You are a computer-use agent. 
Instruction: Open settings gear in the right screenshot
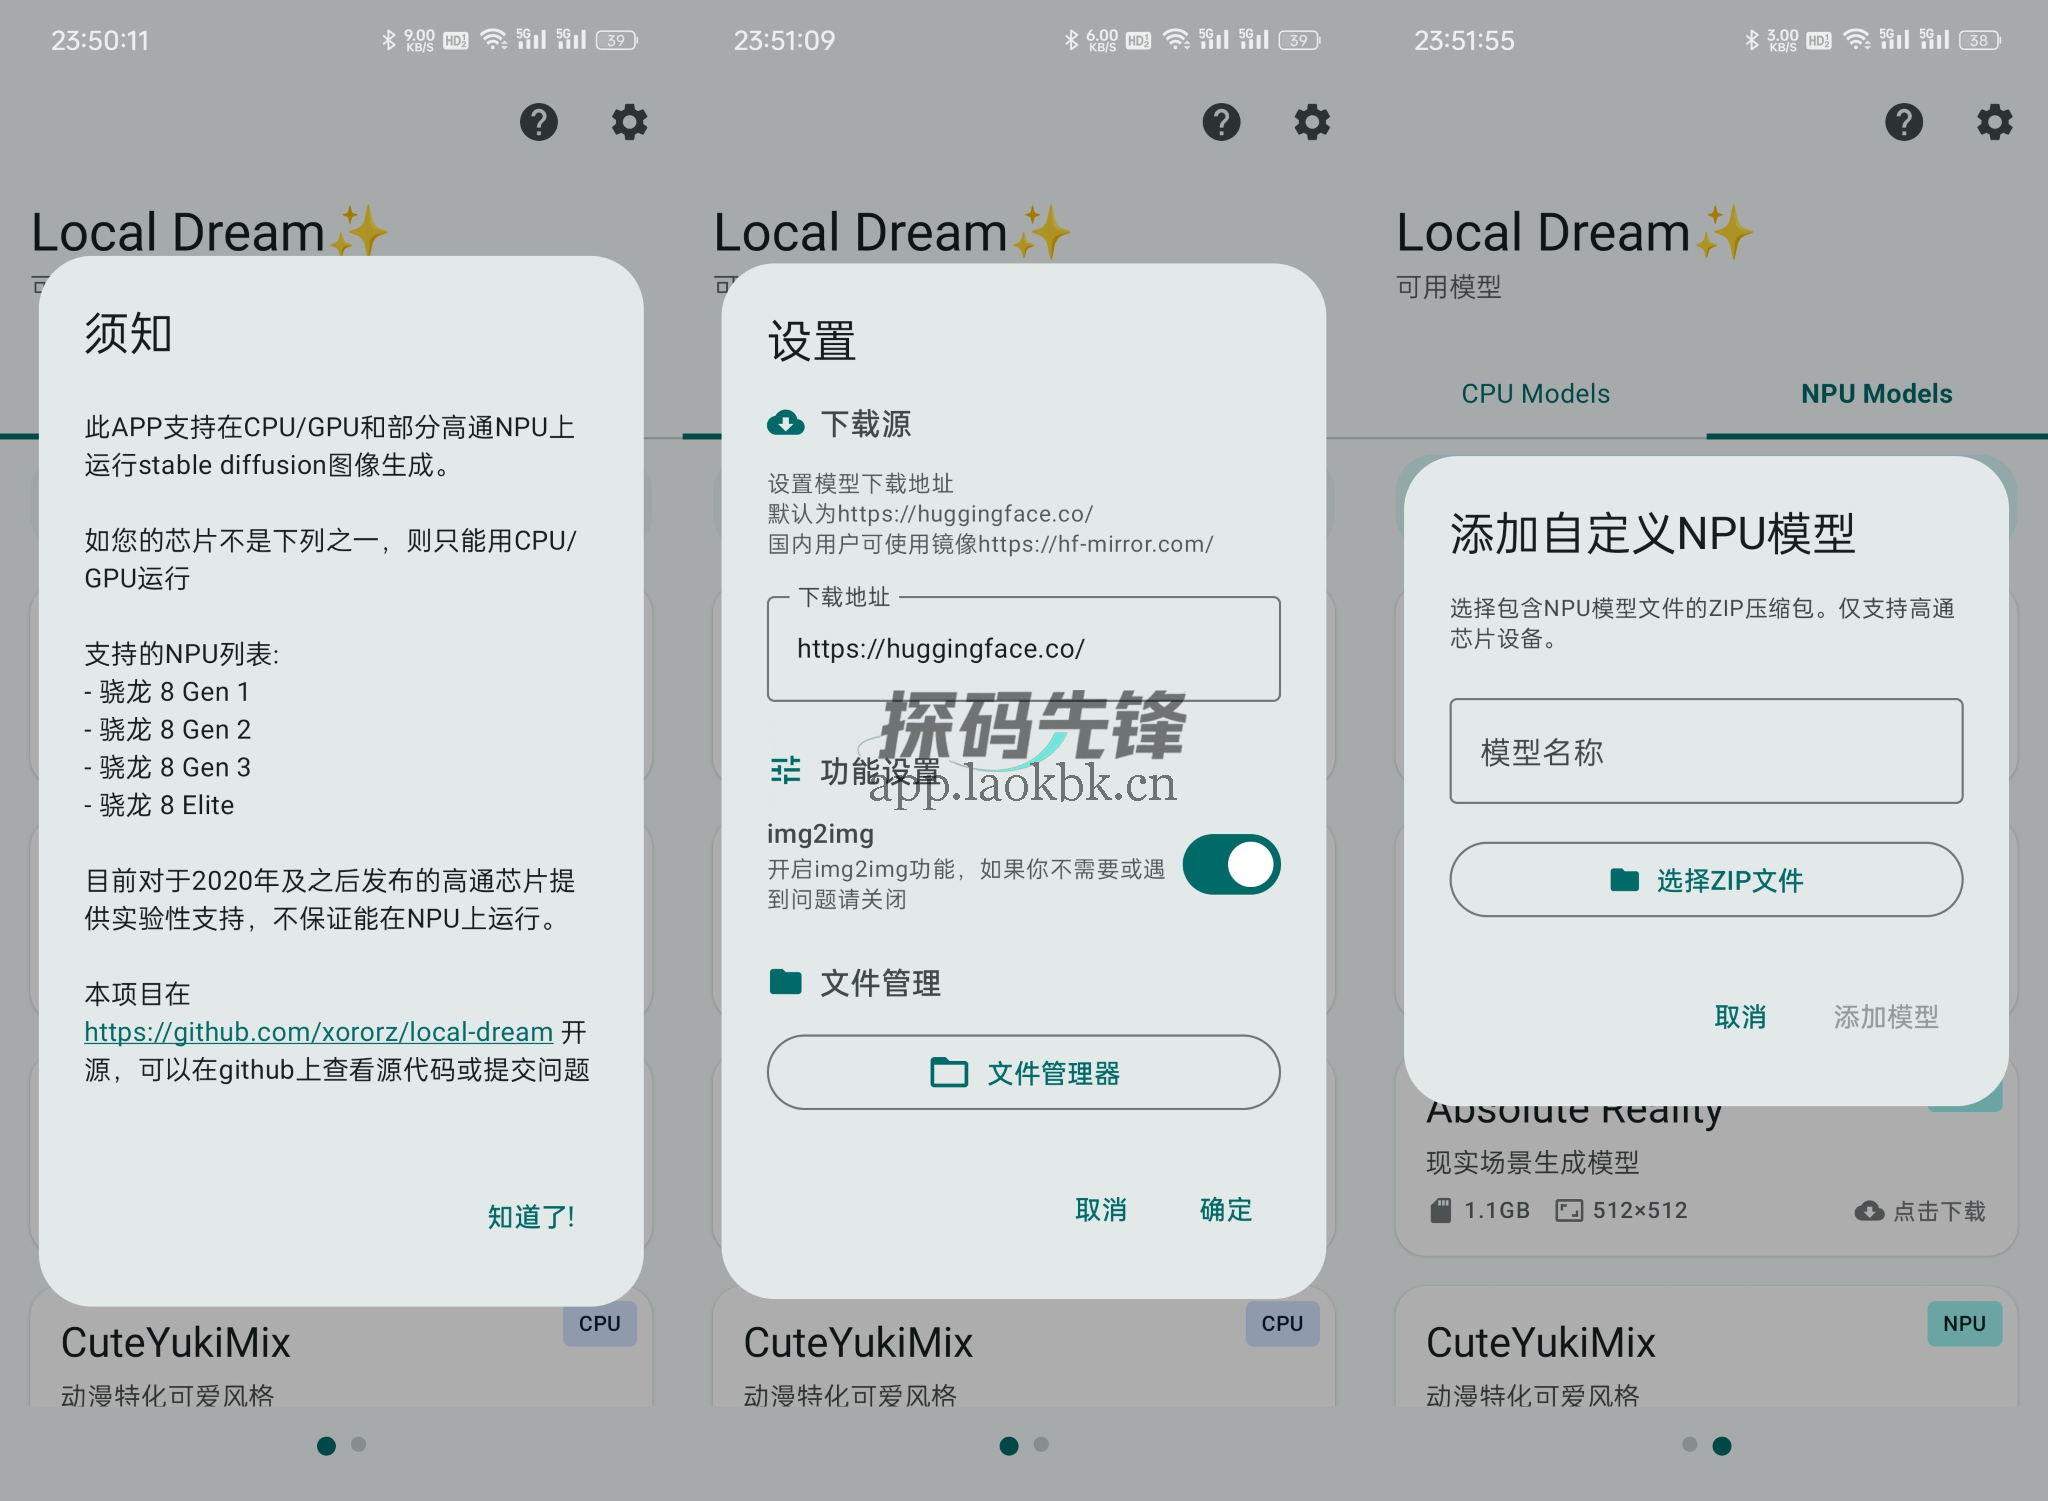pyautogui.click(x=1994, y=122)
